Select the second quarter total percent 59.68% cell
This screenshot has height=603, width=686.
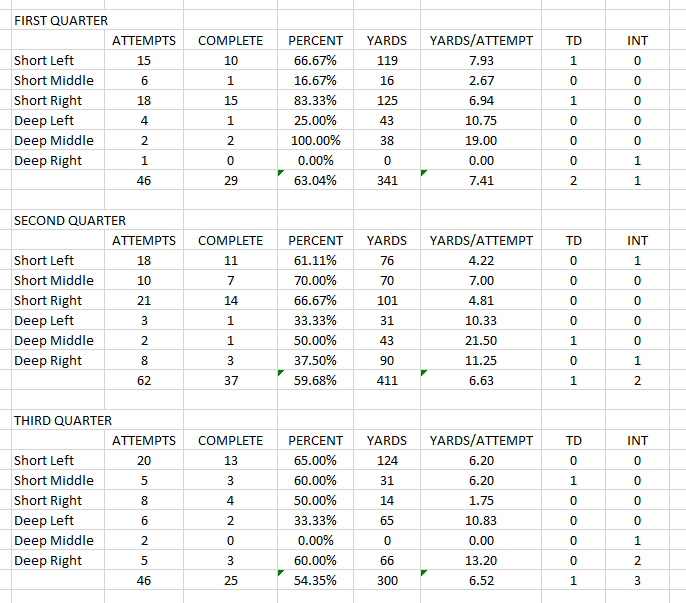coord(315,381)
